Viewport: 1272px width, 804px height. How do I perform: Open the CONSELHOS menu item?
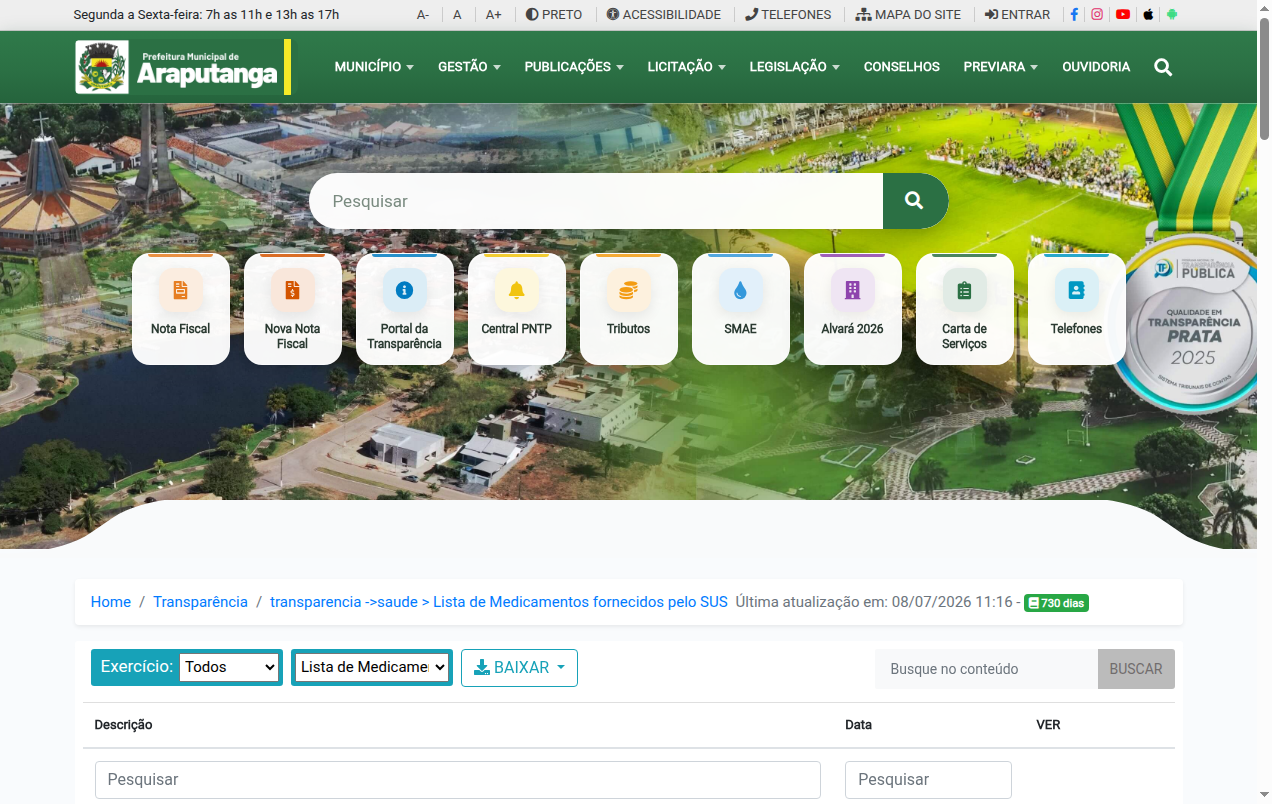pos(902,67)
